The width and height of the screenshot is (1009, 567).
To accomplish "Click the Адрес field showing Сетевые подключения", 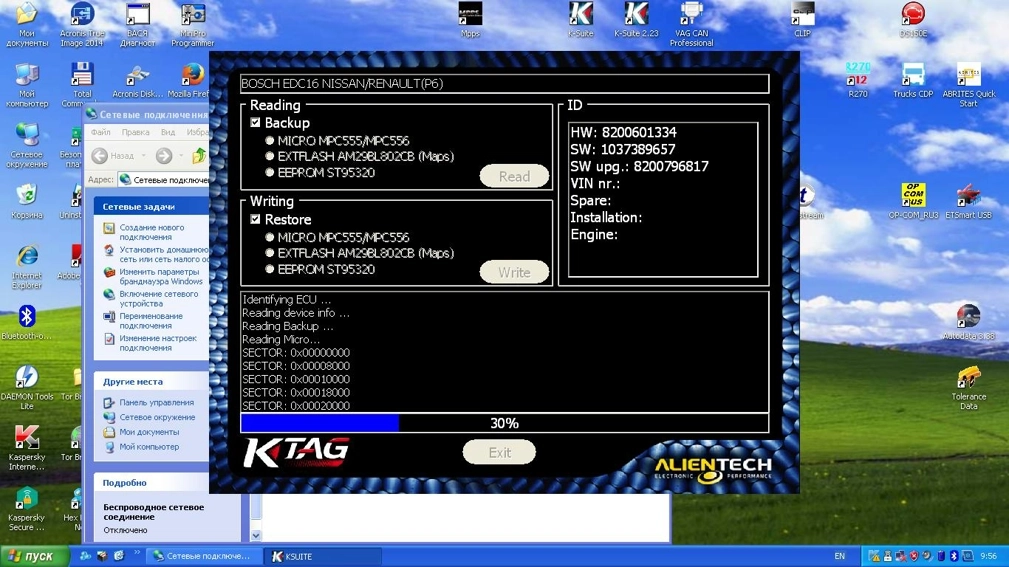I will click(x=164, y=180).
